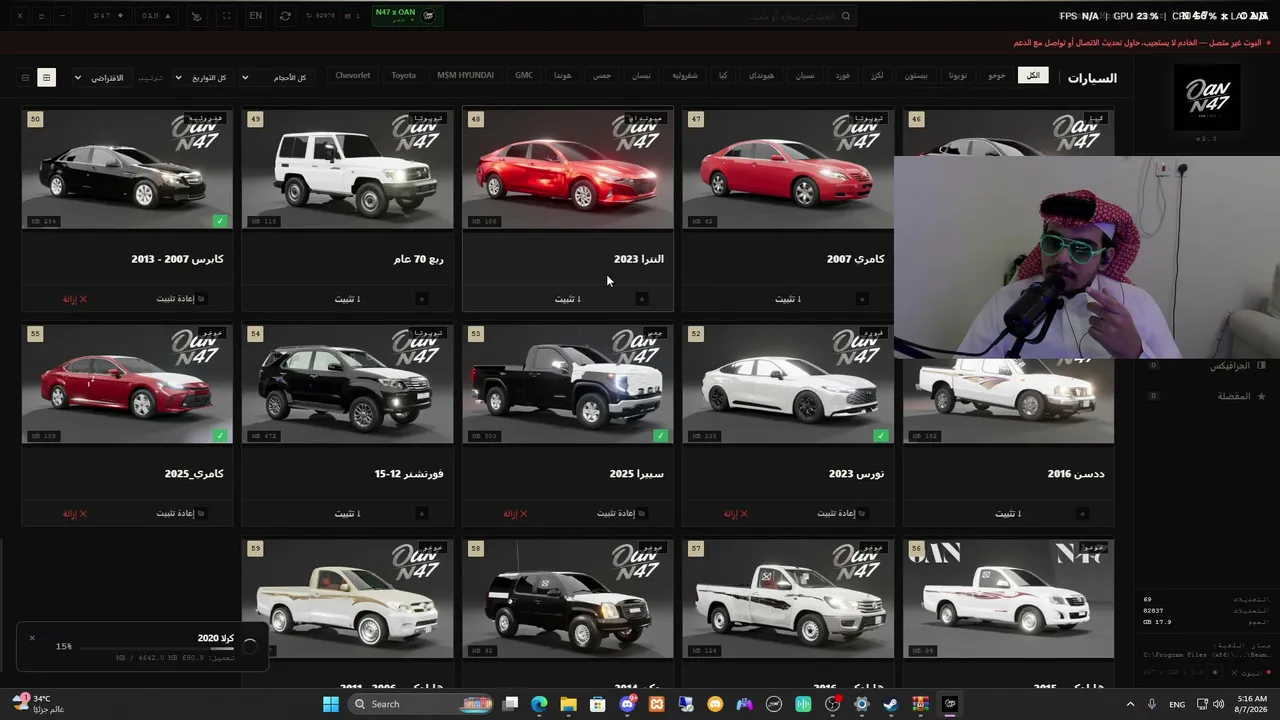1280x720 pixels.
Task: Click تثبيت to install ددسن 2016
Action: [1008, 514]
